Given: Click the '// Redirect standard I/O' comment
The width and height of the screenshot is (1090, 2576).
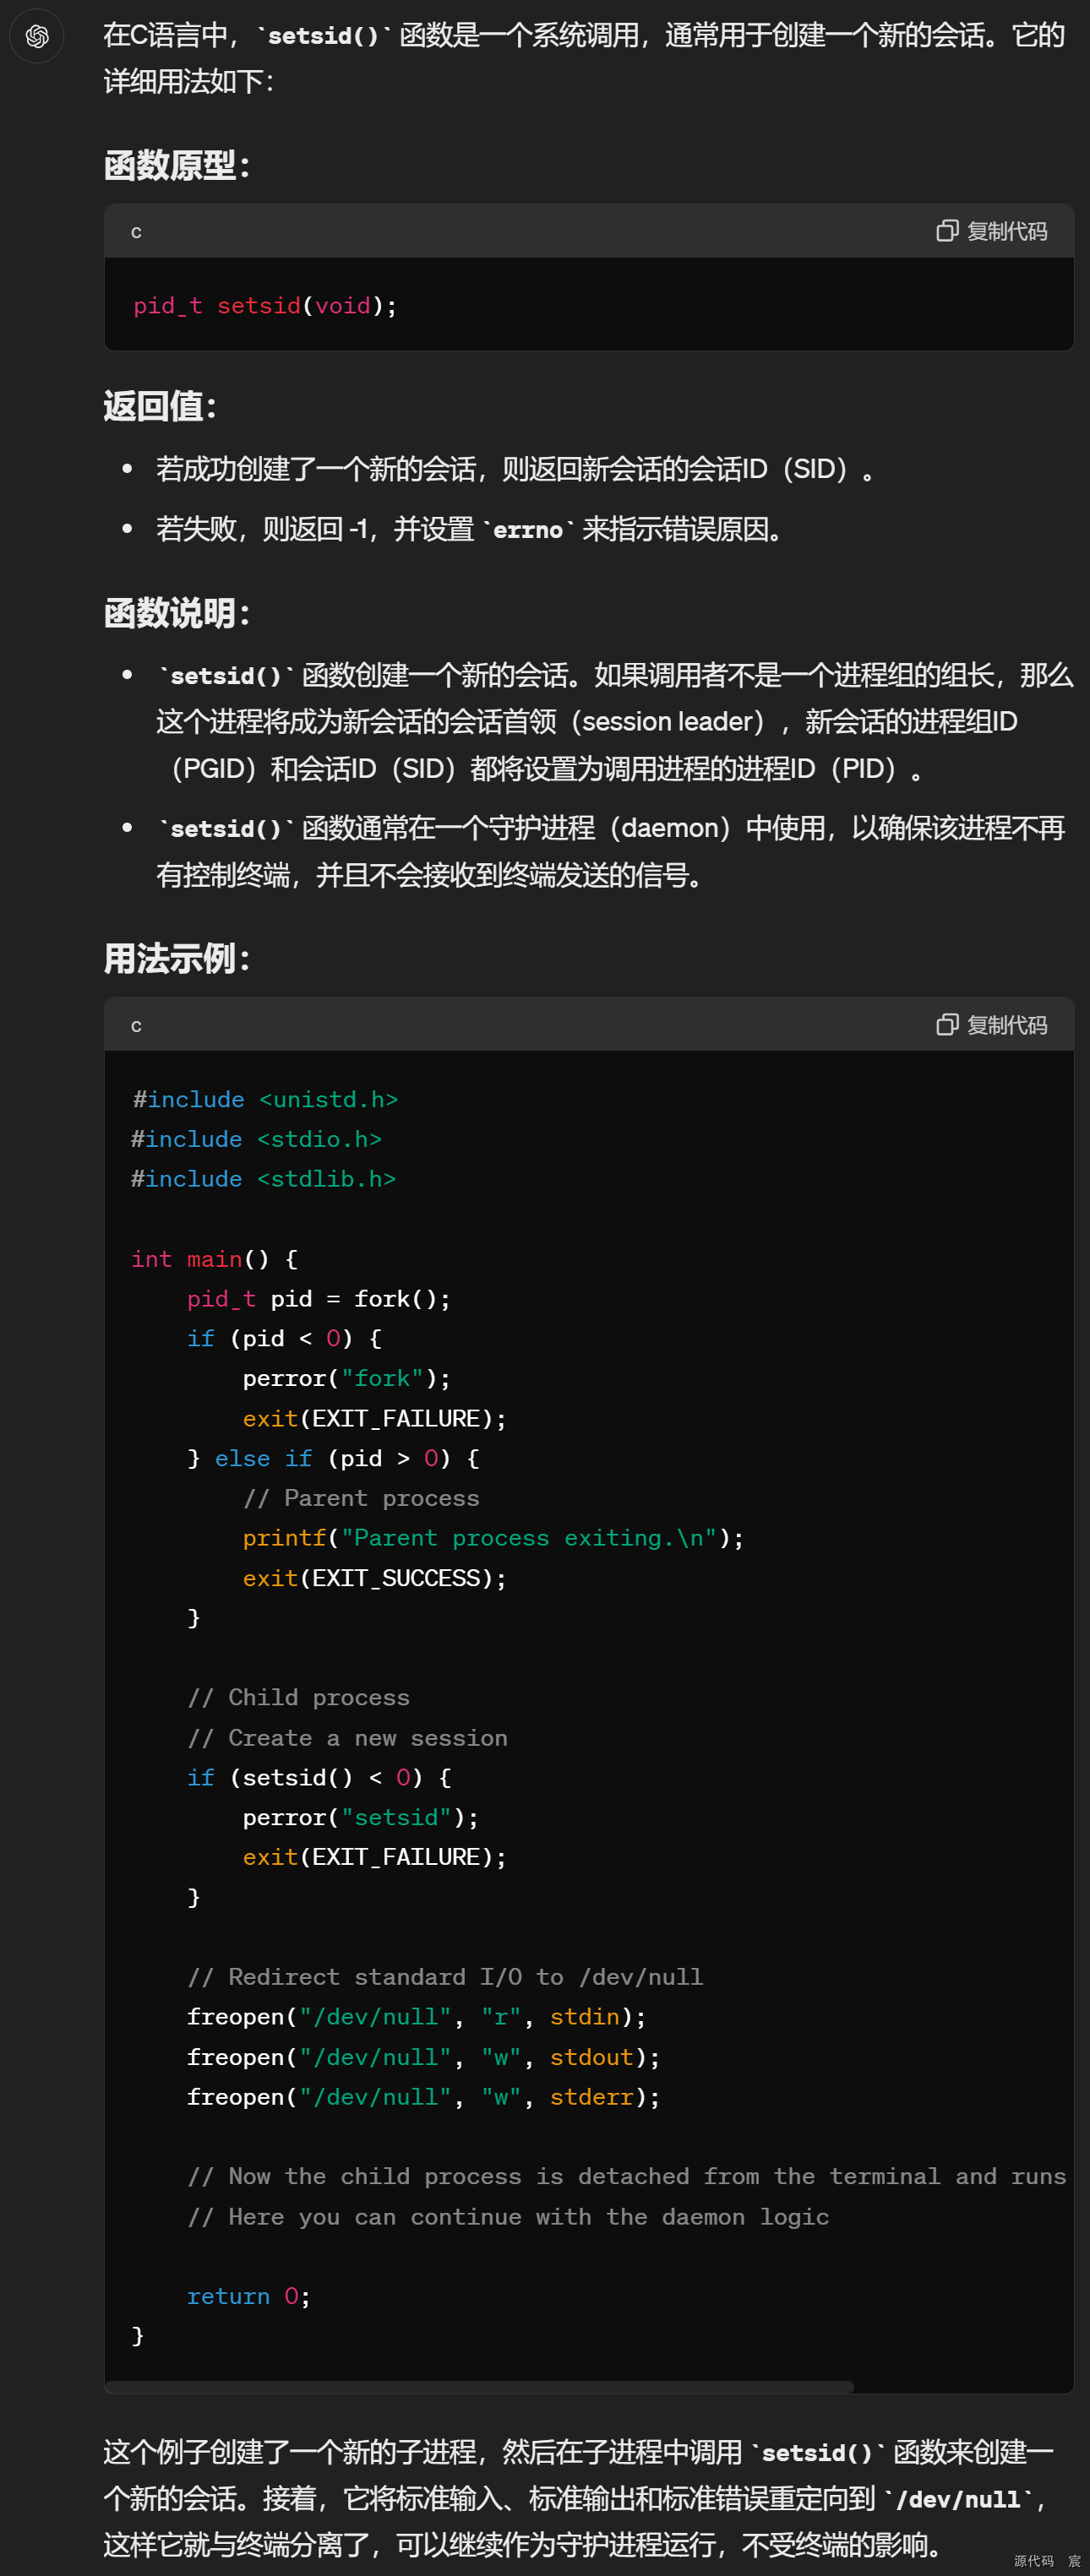Looking at the screenshot, I should coord(445,1977).
